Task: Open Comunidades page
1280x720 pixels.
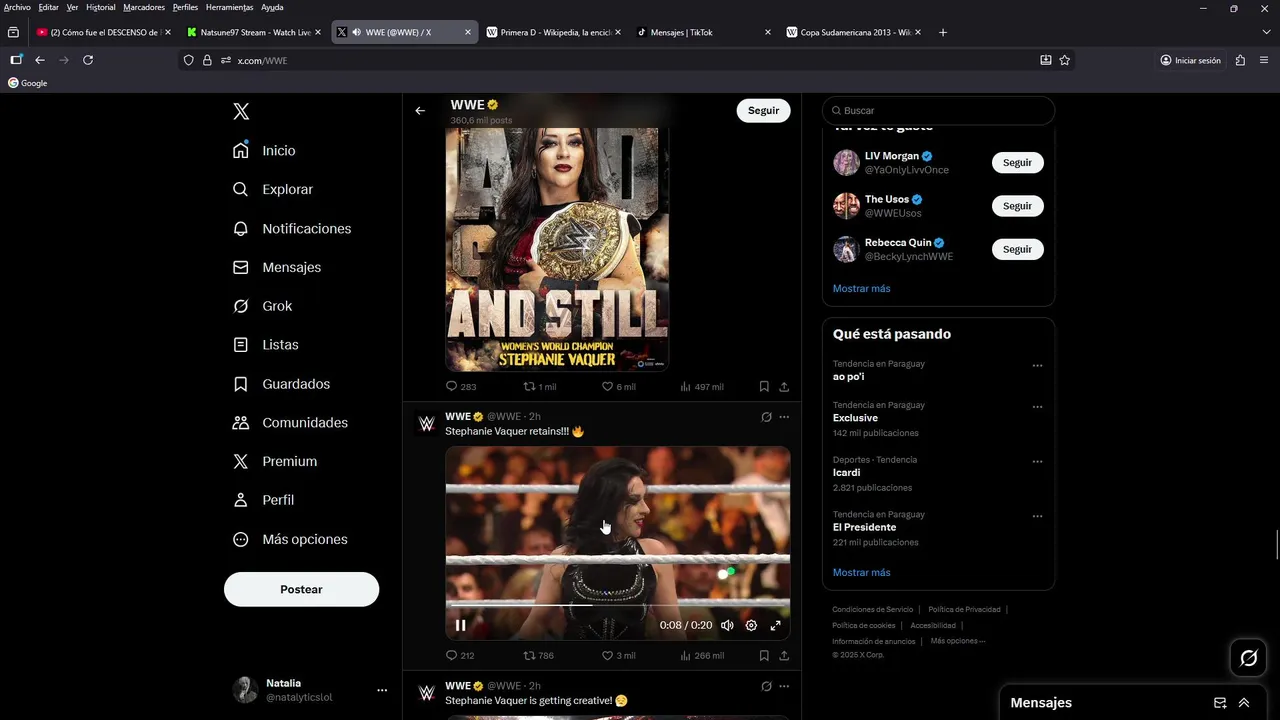Action: click(x=291, y=422)
